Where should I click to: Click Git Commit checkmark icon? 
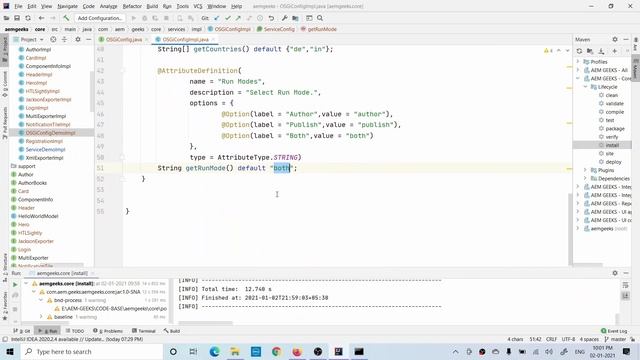pyautogui.click(x=228, y=18)
